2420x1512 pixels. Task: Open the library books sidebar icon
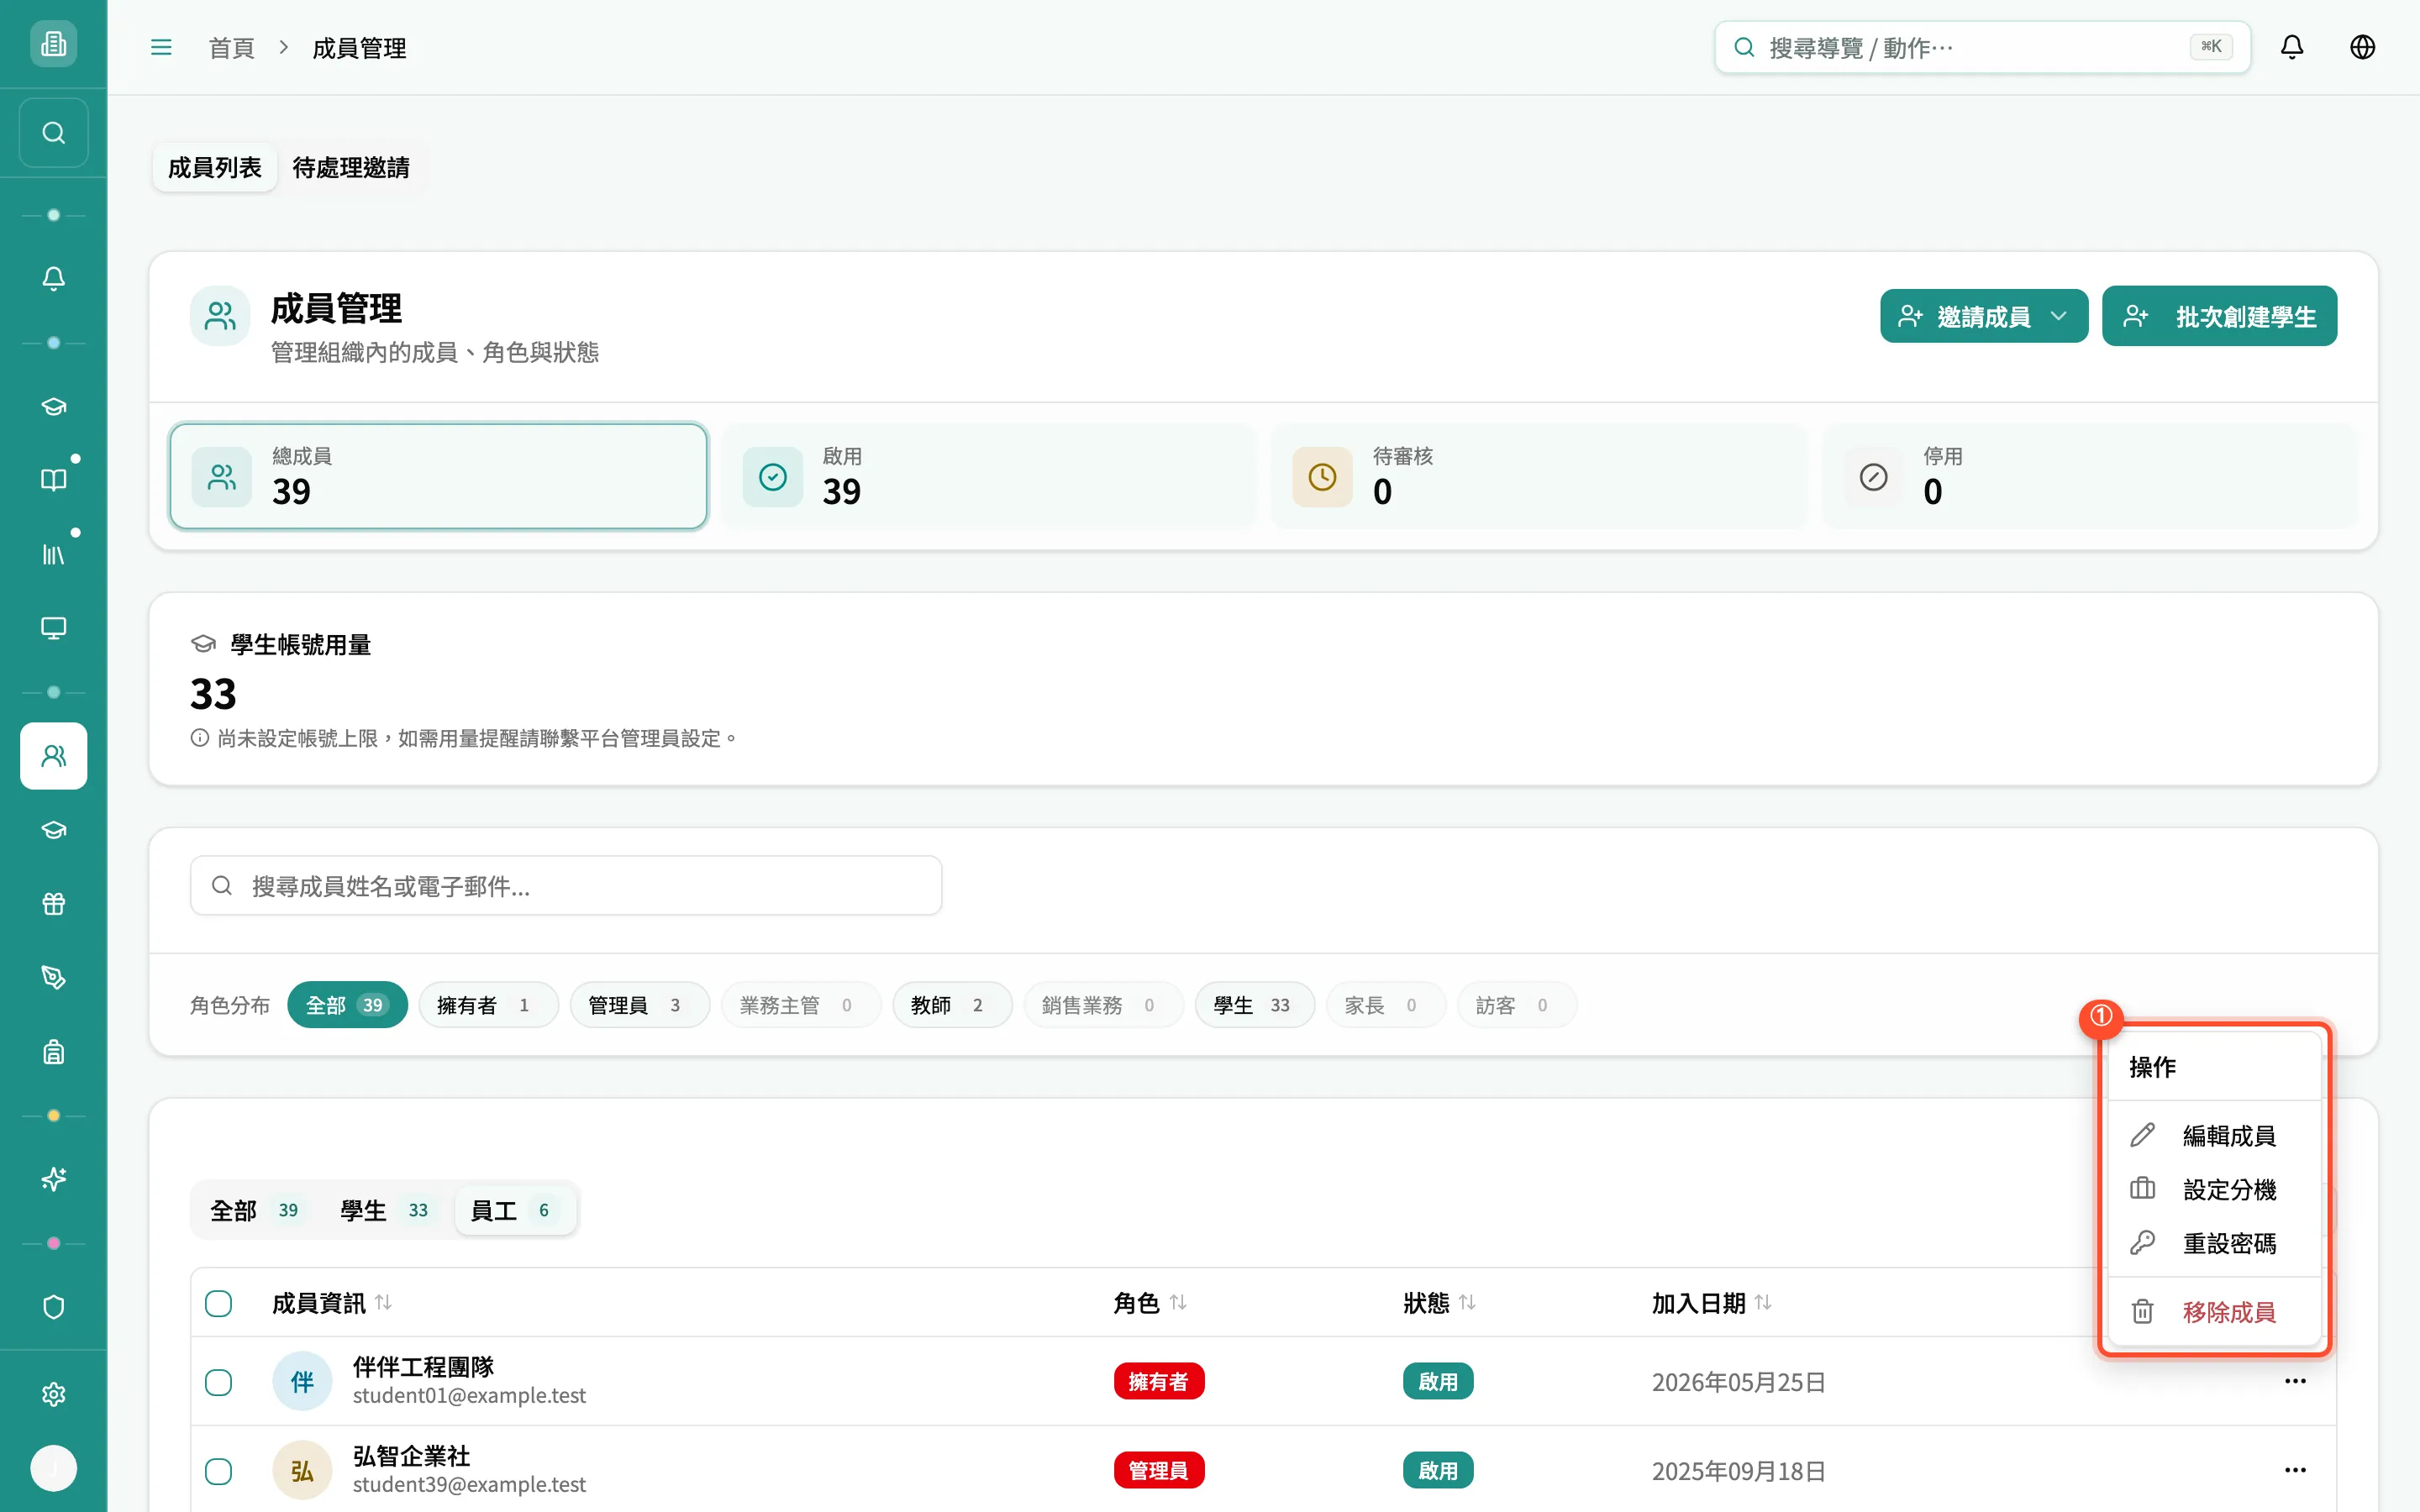click(x=53, y=554)
